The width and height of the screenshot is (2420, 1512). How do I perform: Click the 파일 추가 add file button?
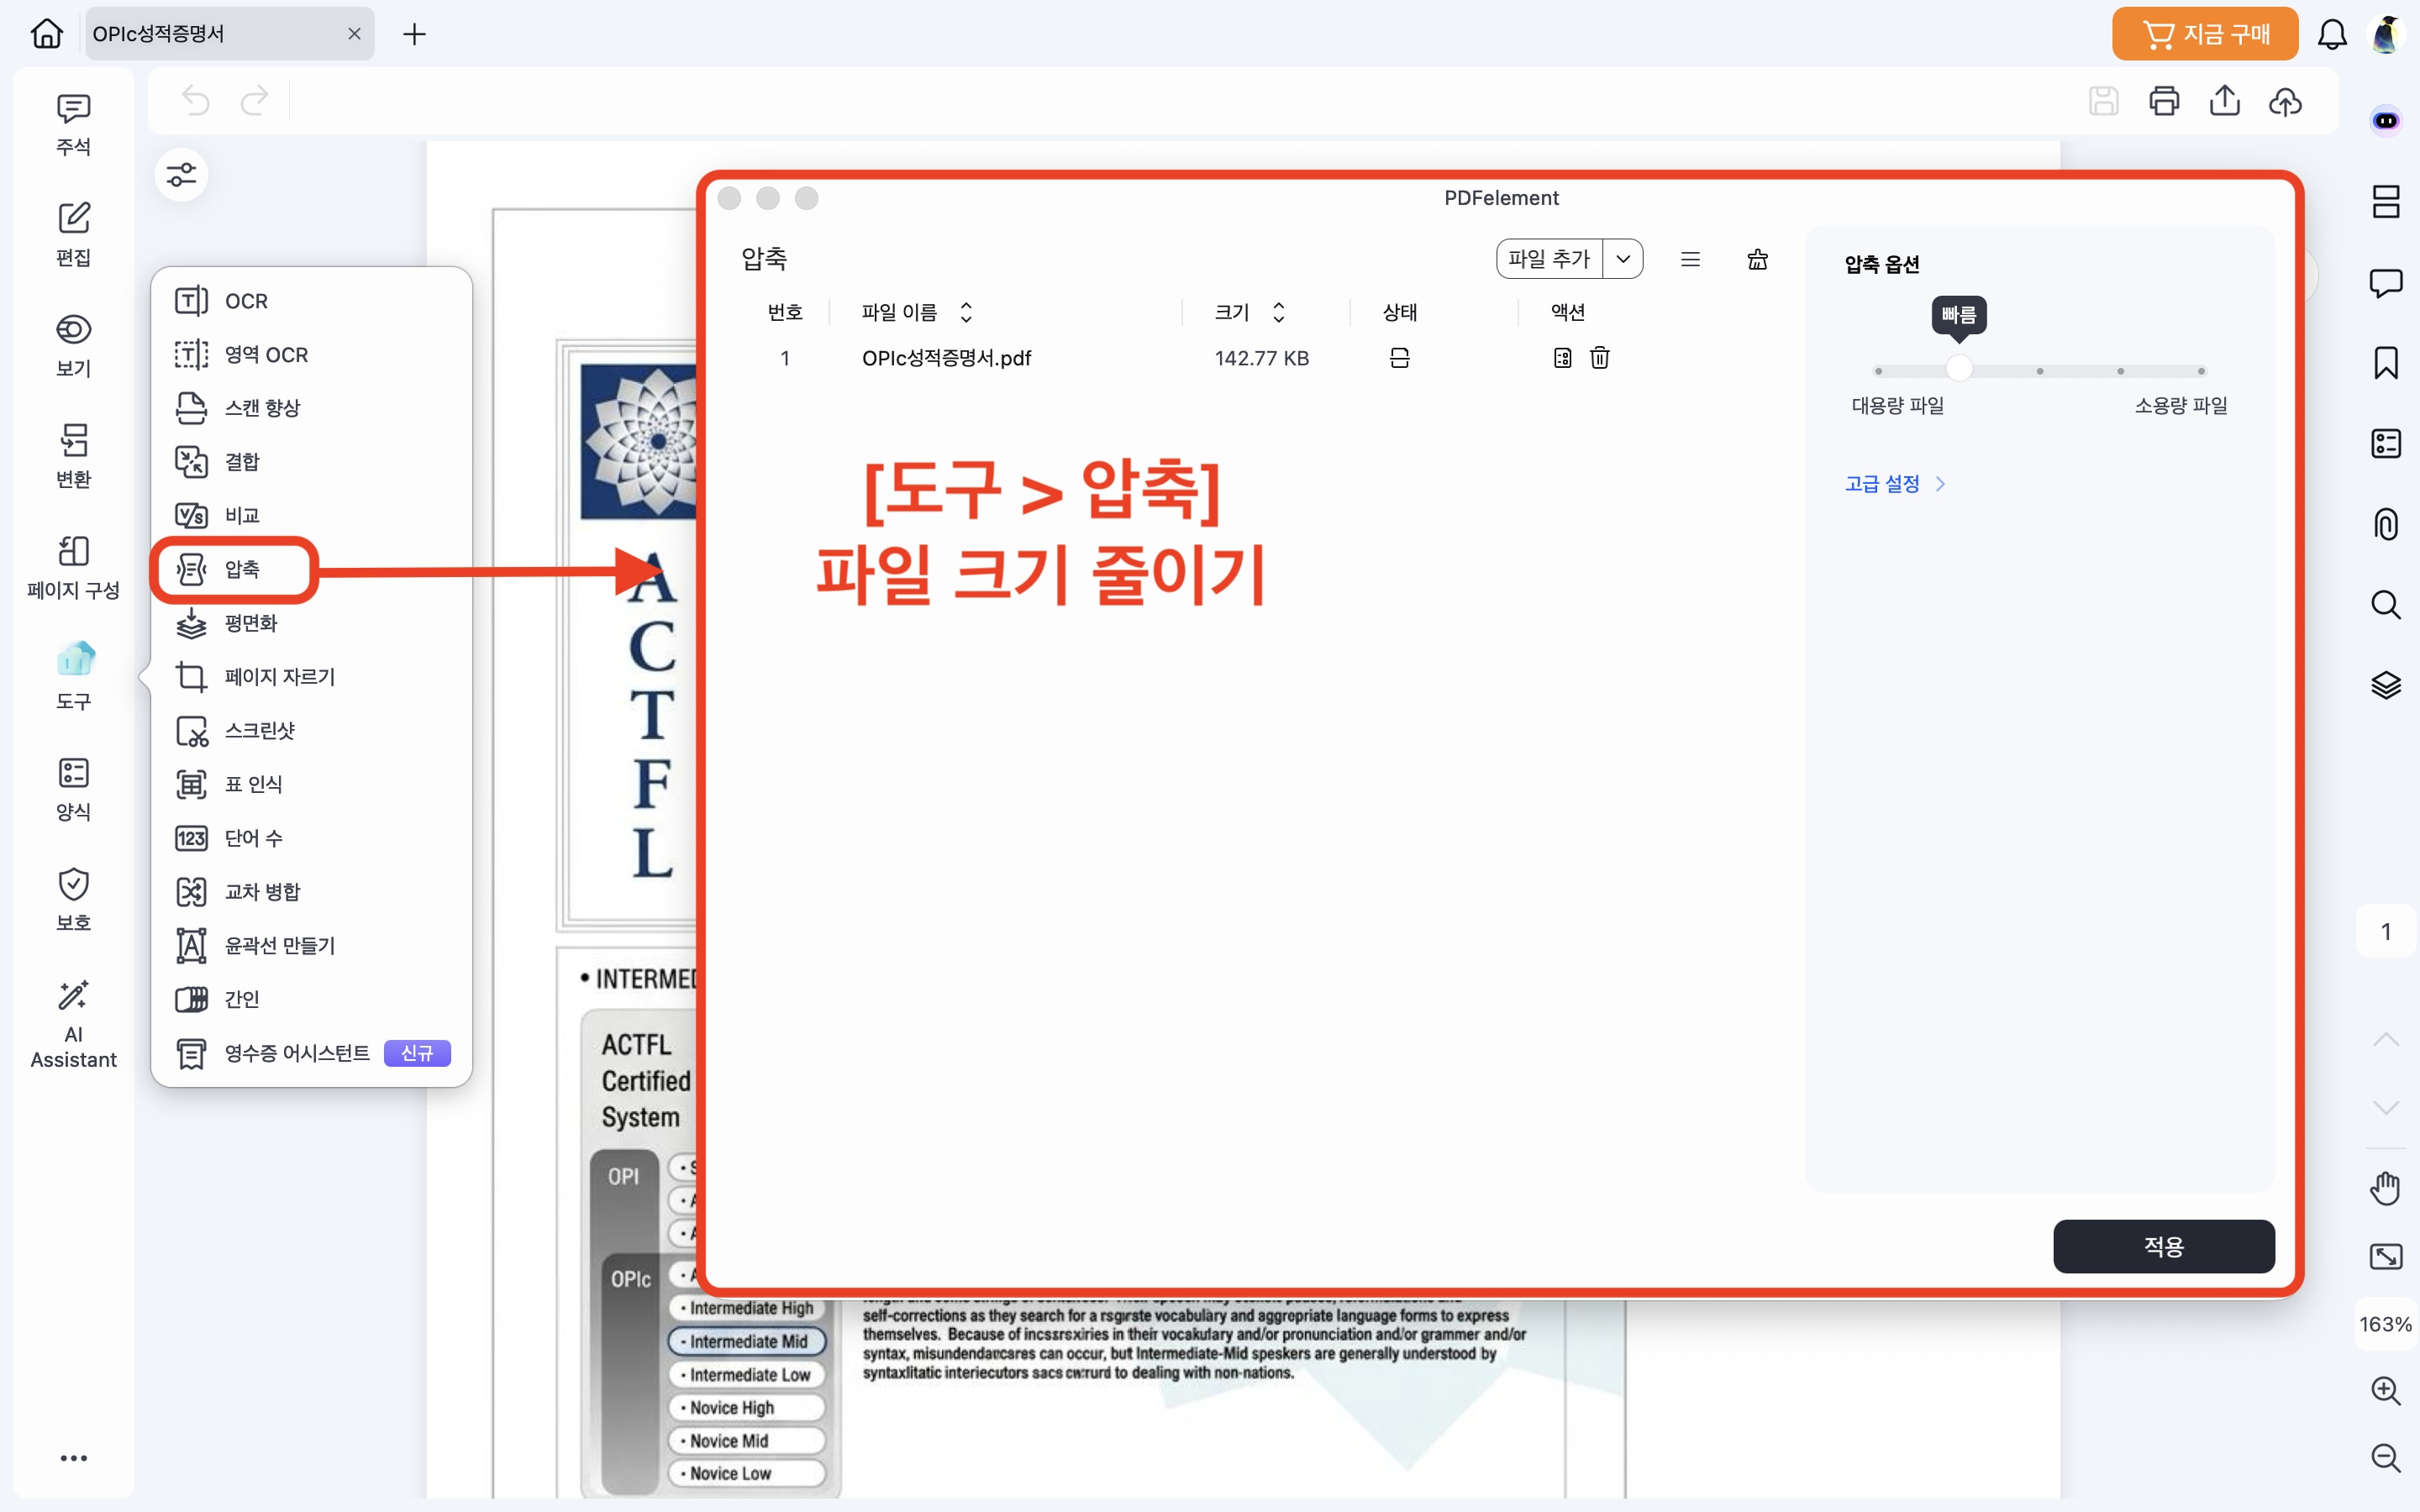coord(1549,259)
